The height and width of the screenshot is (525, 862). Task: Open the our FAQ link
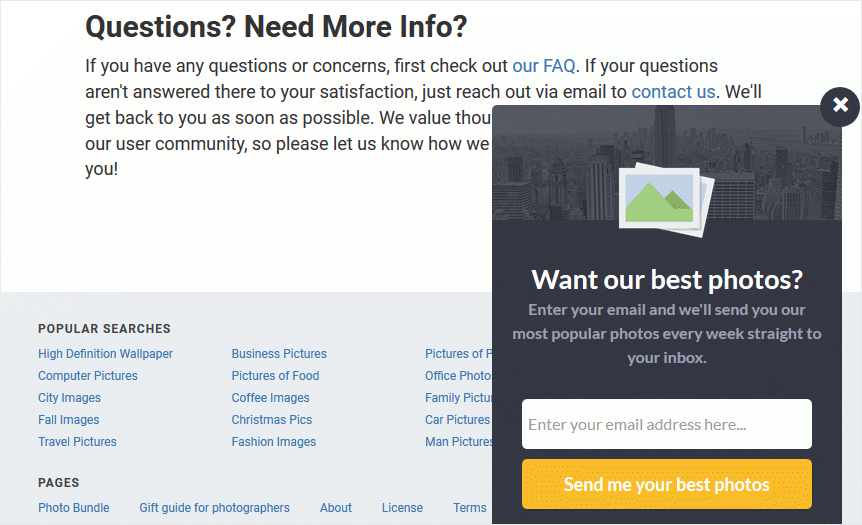(543, 66)
